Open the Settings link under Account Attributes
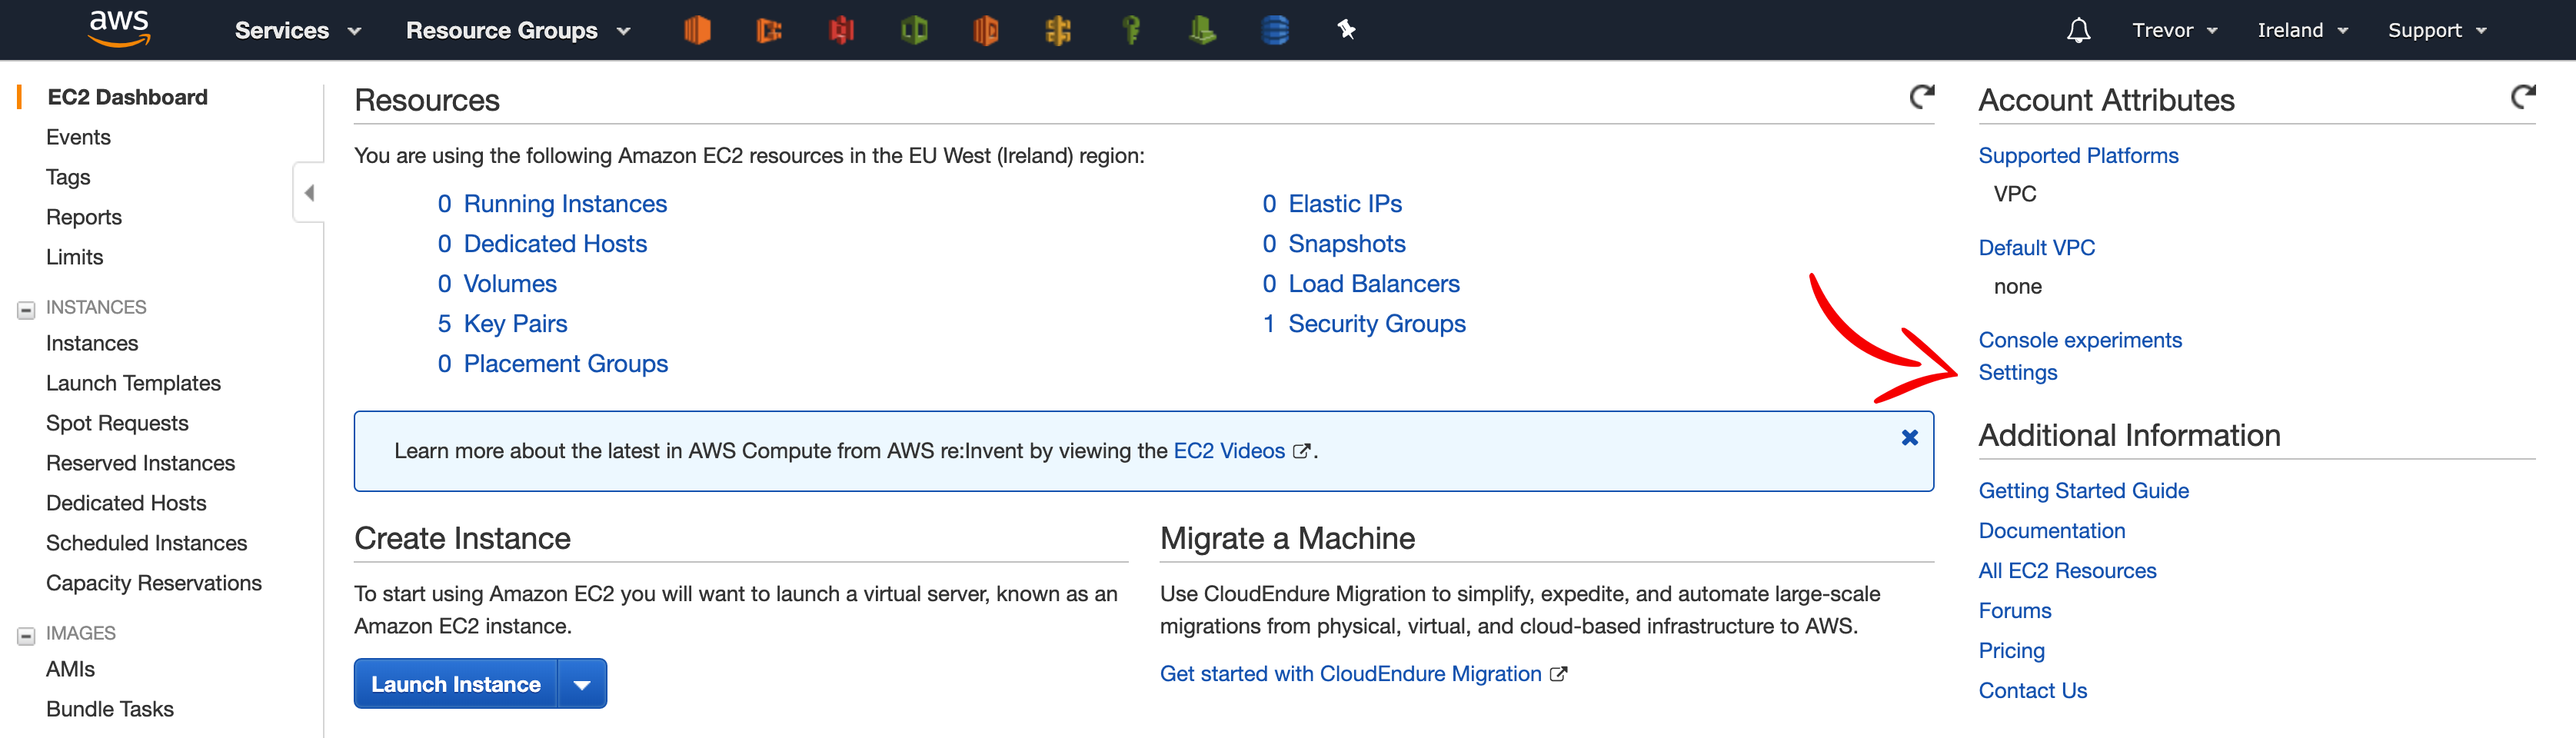Viewport: 2576px width, 738px height. pyautogui.click(x=2017, y=373)
